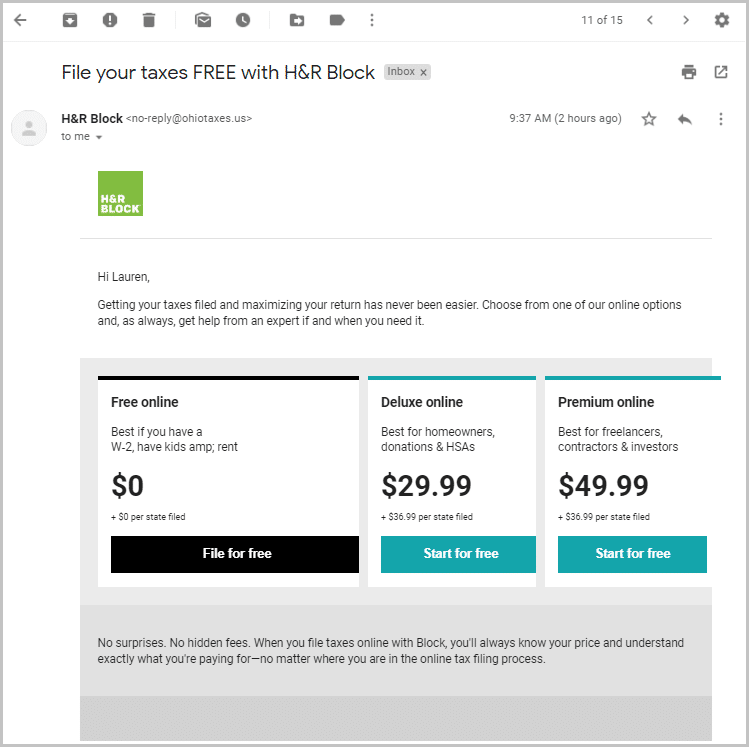
Task: Go to the newer email arrow
Action: (x=651, y=20)
